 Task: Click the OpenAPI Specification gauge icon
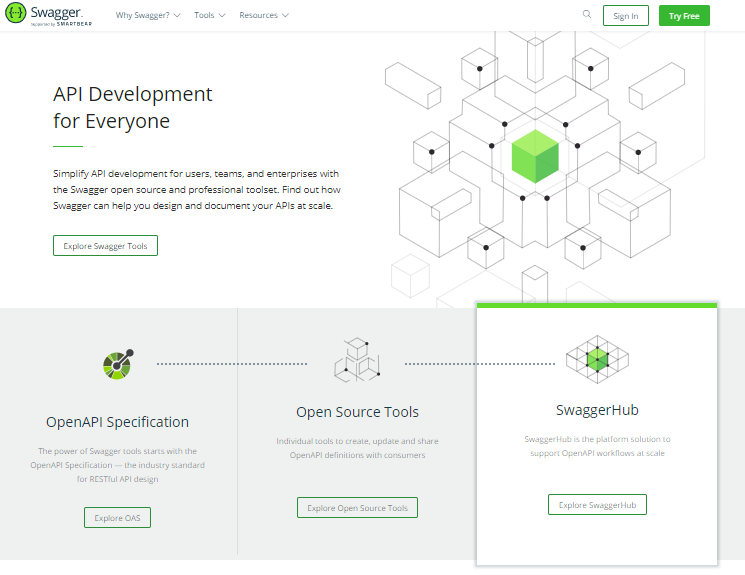(118, 364)
